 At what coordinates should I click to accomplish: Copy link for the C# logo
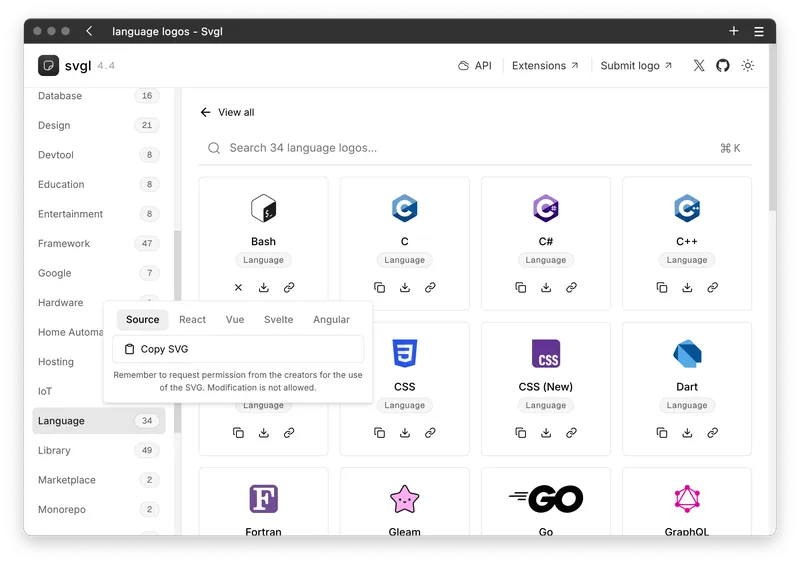571,287
